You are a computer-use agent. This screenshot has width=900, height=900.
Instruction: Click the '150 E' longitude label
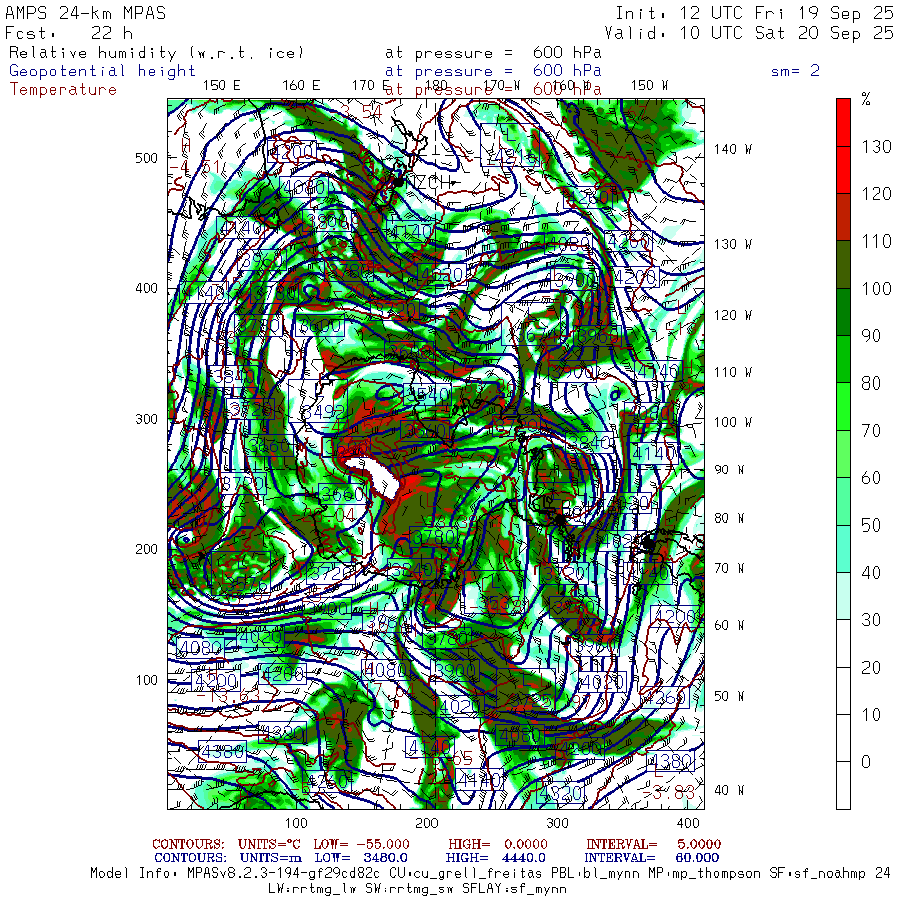[222, 86]
